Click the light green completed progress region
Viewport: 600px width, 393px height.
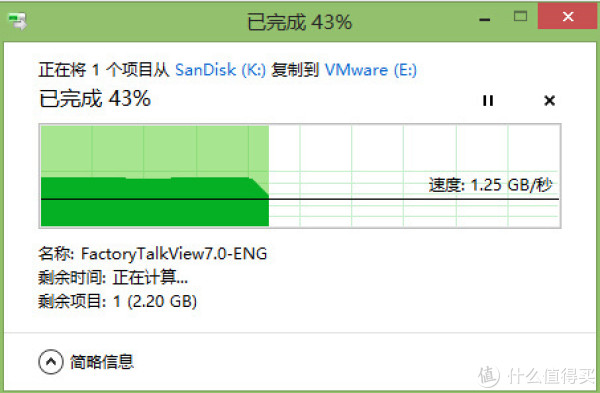click(153, 151)
